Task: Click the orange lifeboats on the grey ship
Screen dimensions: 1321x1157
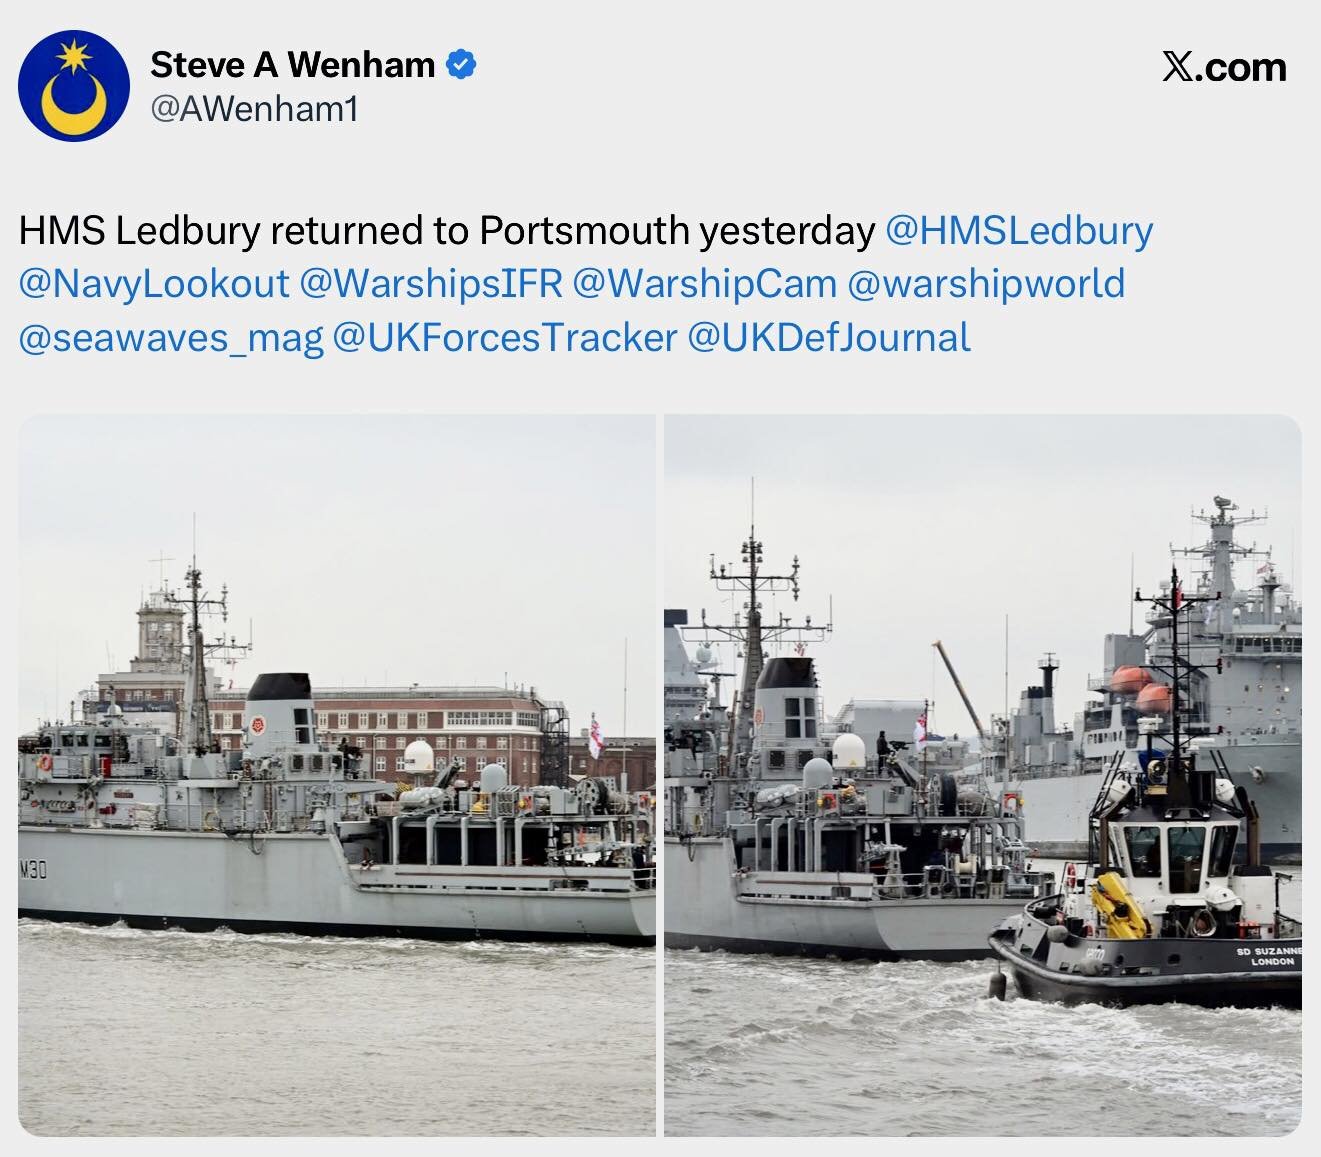Action: 1142,689
